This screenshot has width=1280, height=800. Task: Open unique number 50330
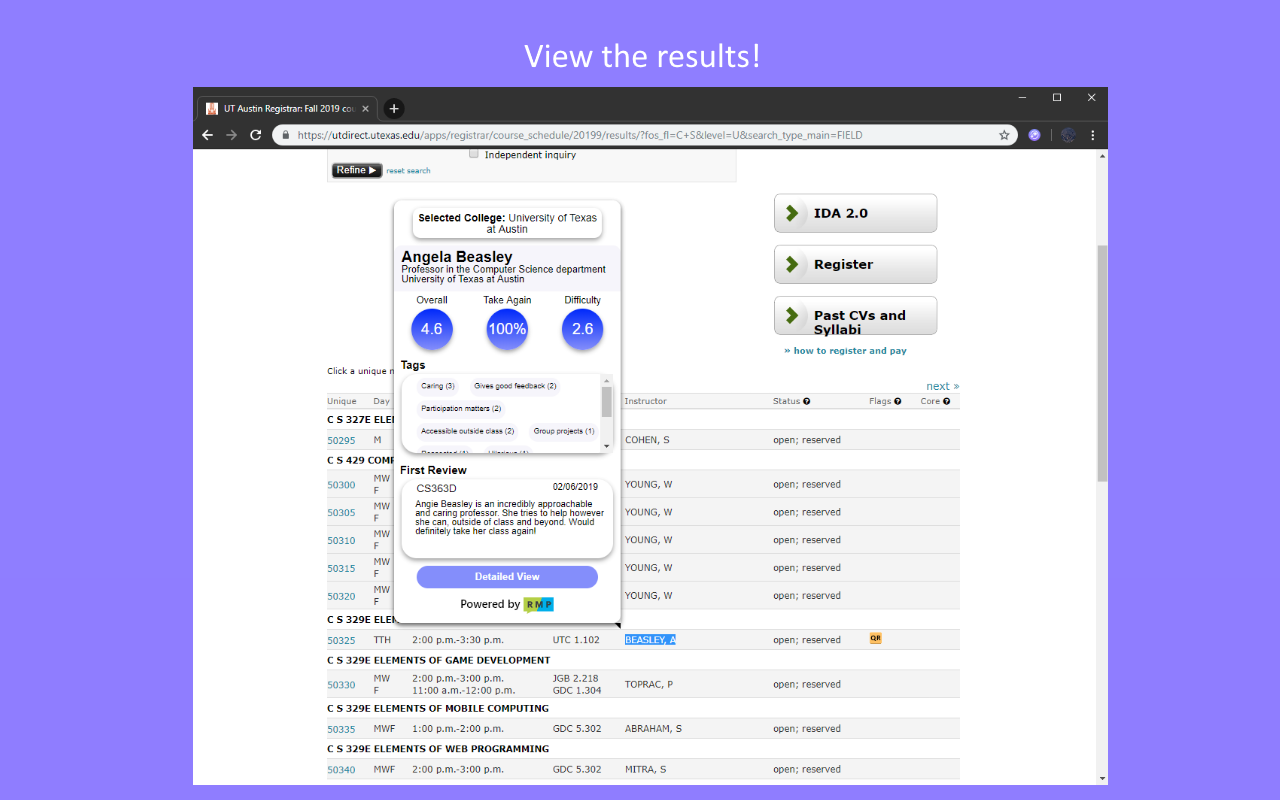[341, 685]
